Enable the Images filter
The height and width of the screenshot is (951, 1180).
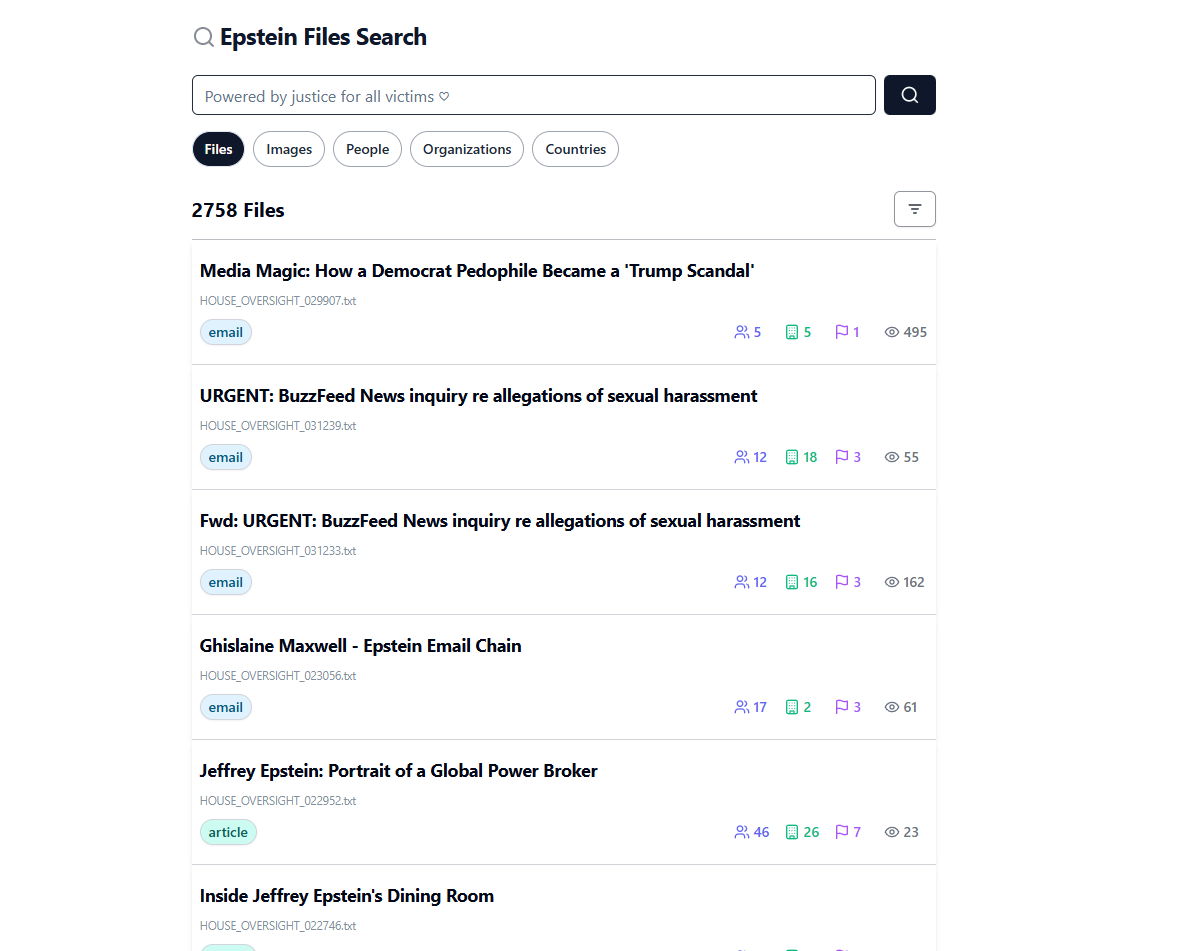pos(288,148)
